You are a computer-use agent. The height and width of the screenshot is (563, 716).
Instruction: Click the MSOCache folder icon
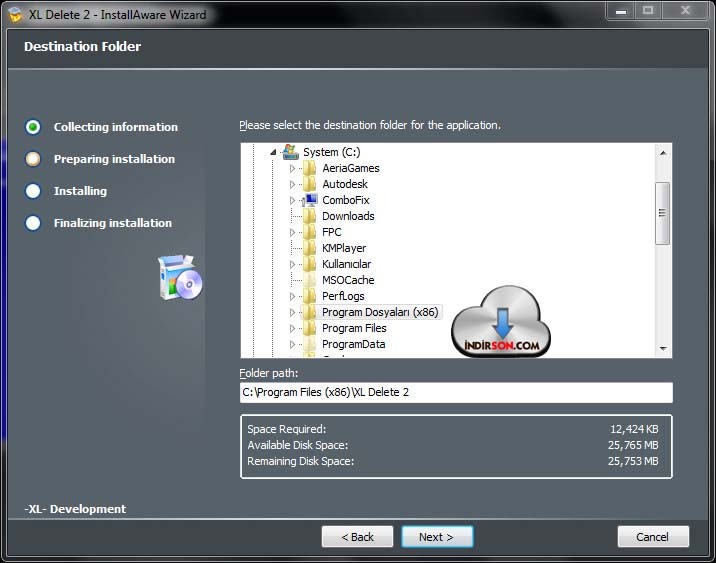point(310,280)
